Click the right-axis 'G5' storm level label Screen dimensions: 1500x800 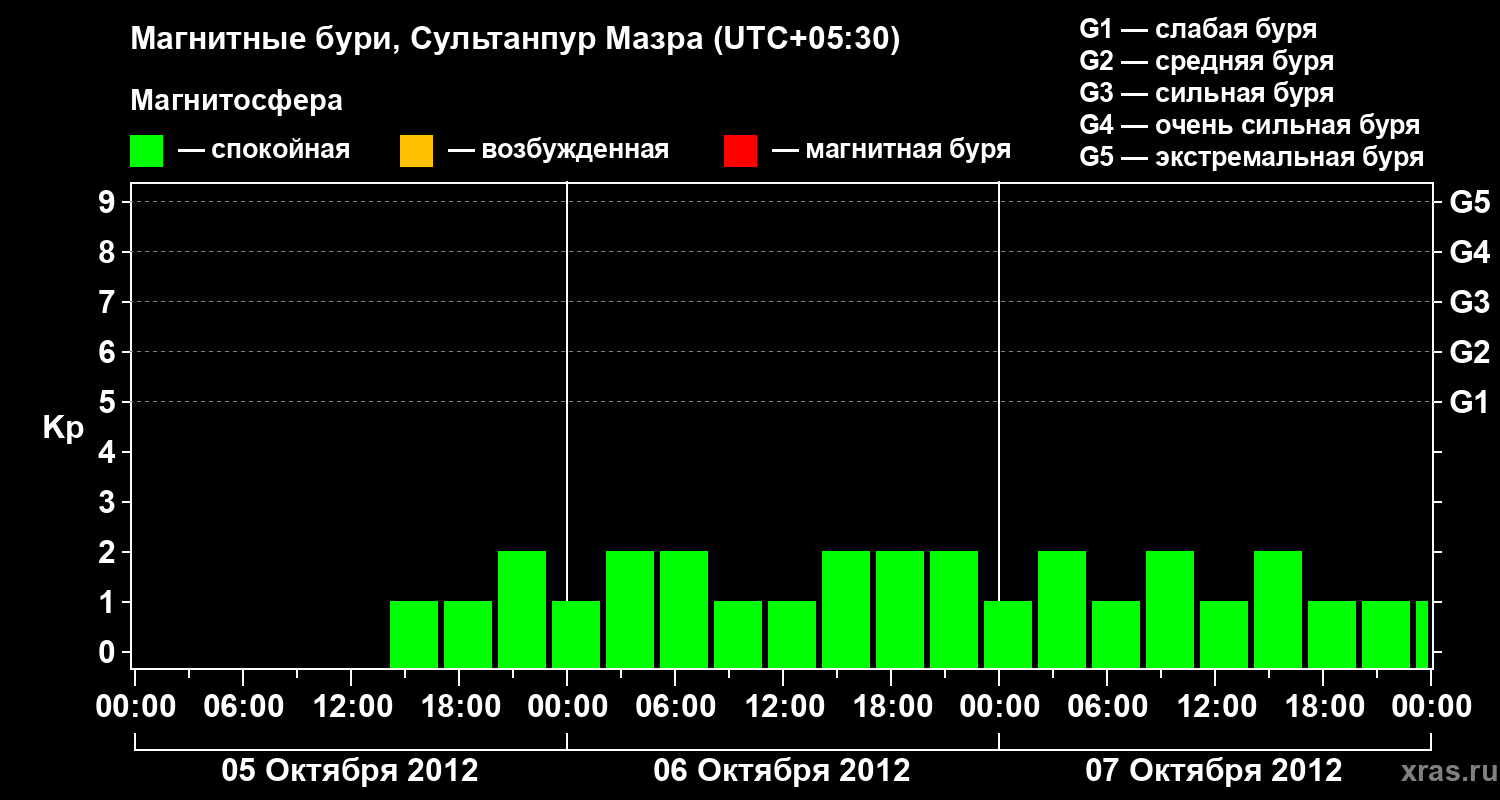coord(1470,202)
